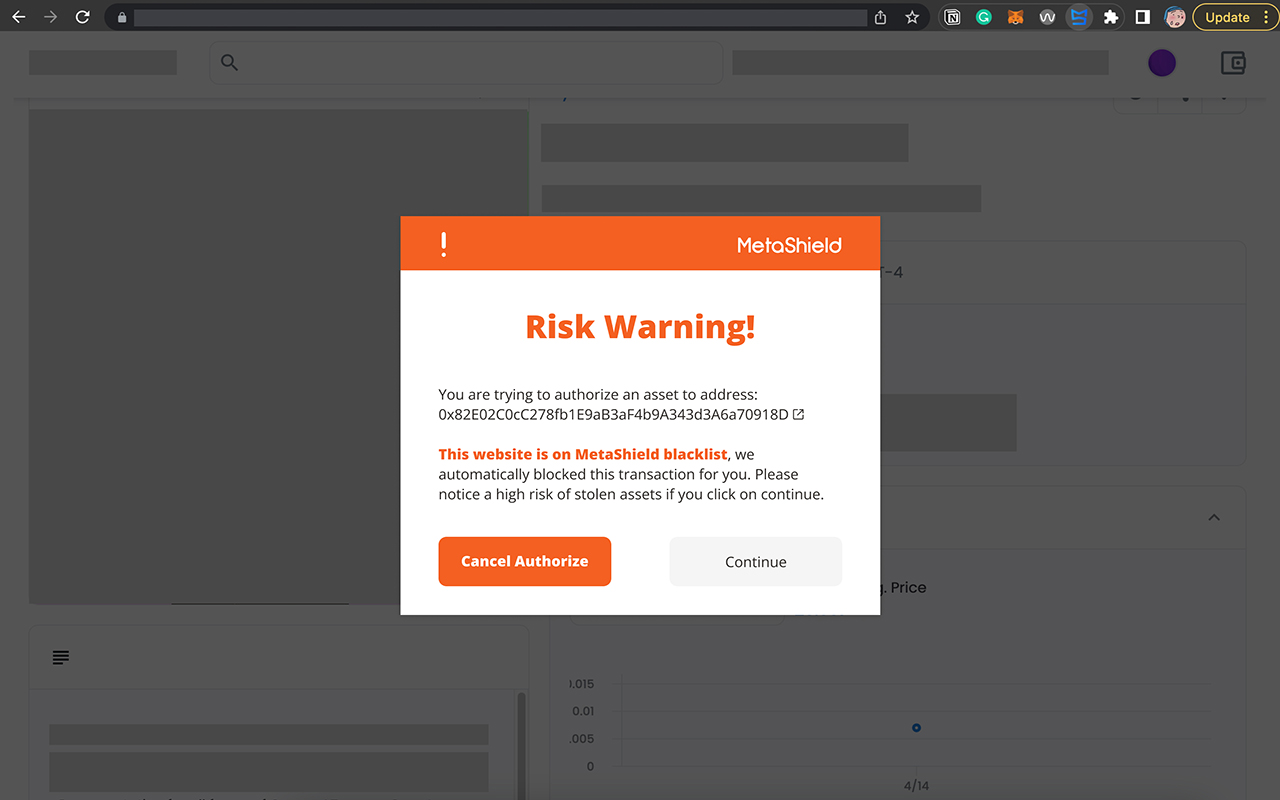Open the MetaMask fox extension
Screen dimensions: 1280x800
pyautogui.click(x=1015, y=17)
